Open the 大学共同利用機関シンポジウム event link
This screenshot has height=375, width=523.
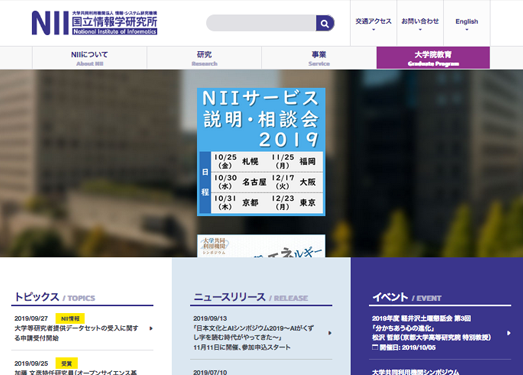coord(416,372)
